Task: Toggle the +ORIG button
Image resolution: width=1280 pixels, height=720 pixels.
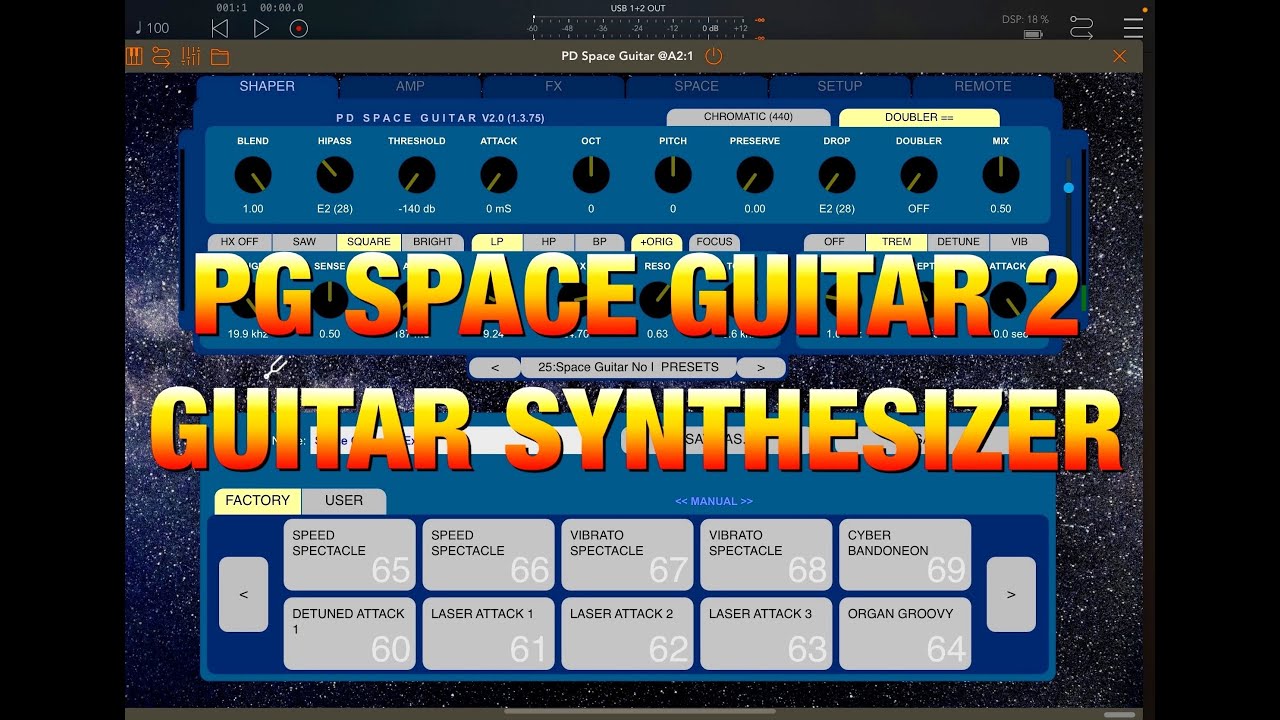Action: click(657, 242)
